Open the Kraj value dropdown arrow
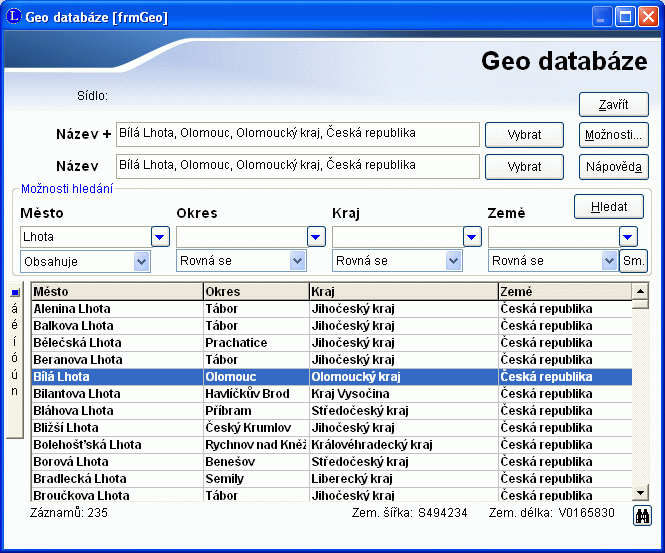 tap(472, 237)
